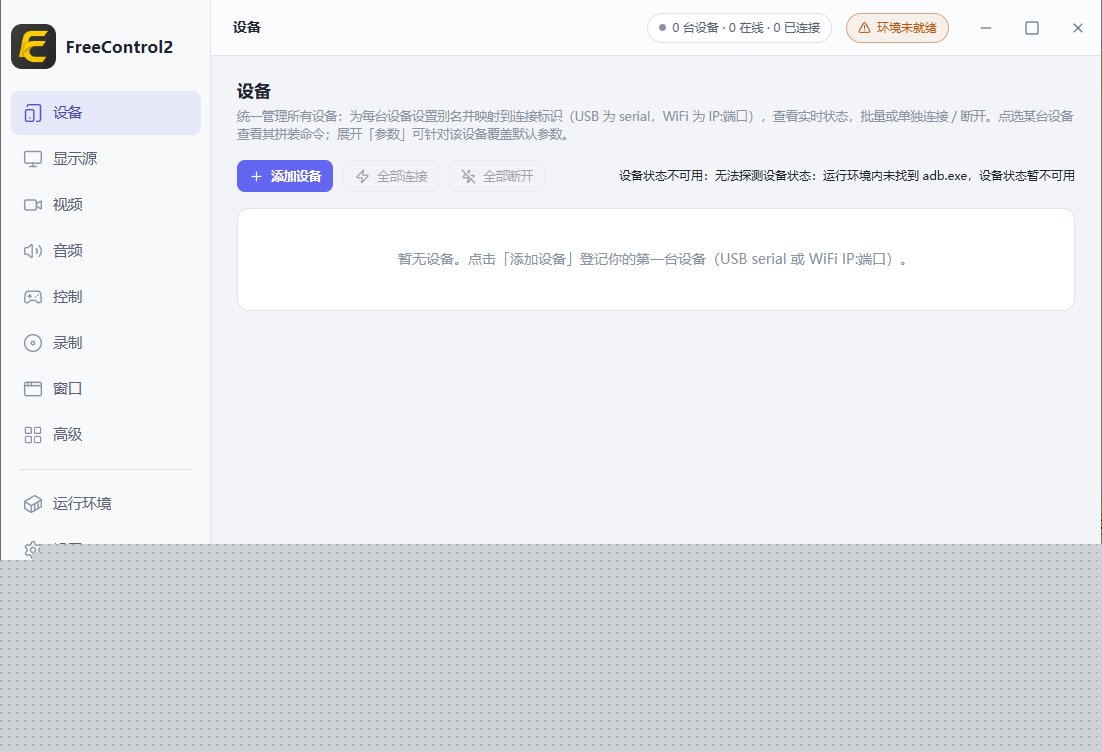This screenshot has height=752, width=1102.
Task: Click the warning triangle icon in 环境未就绪
Action: pos(864,28)
